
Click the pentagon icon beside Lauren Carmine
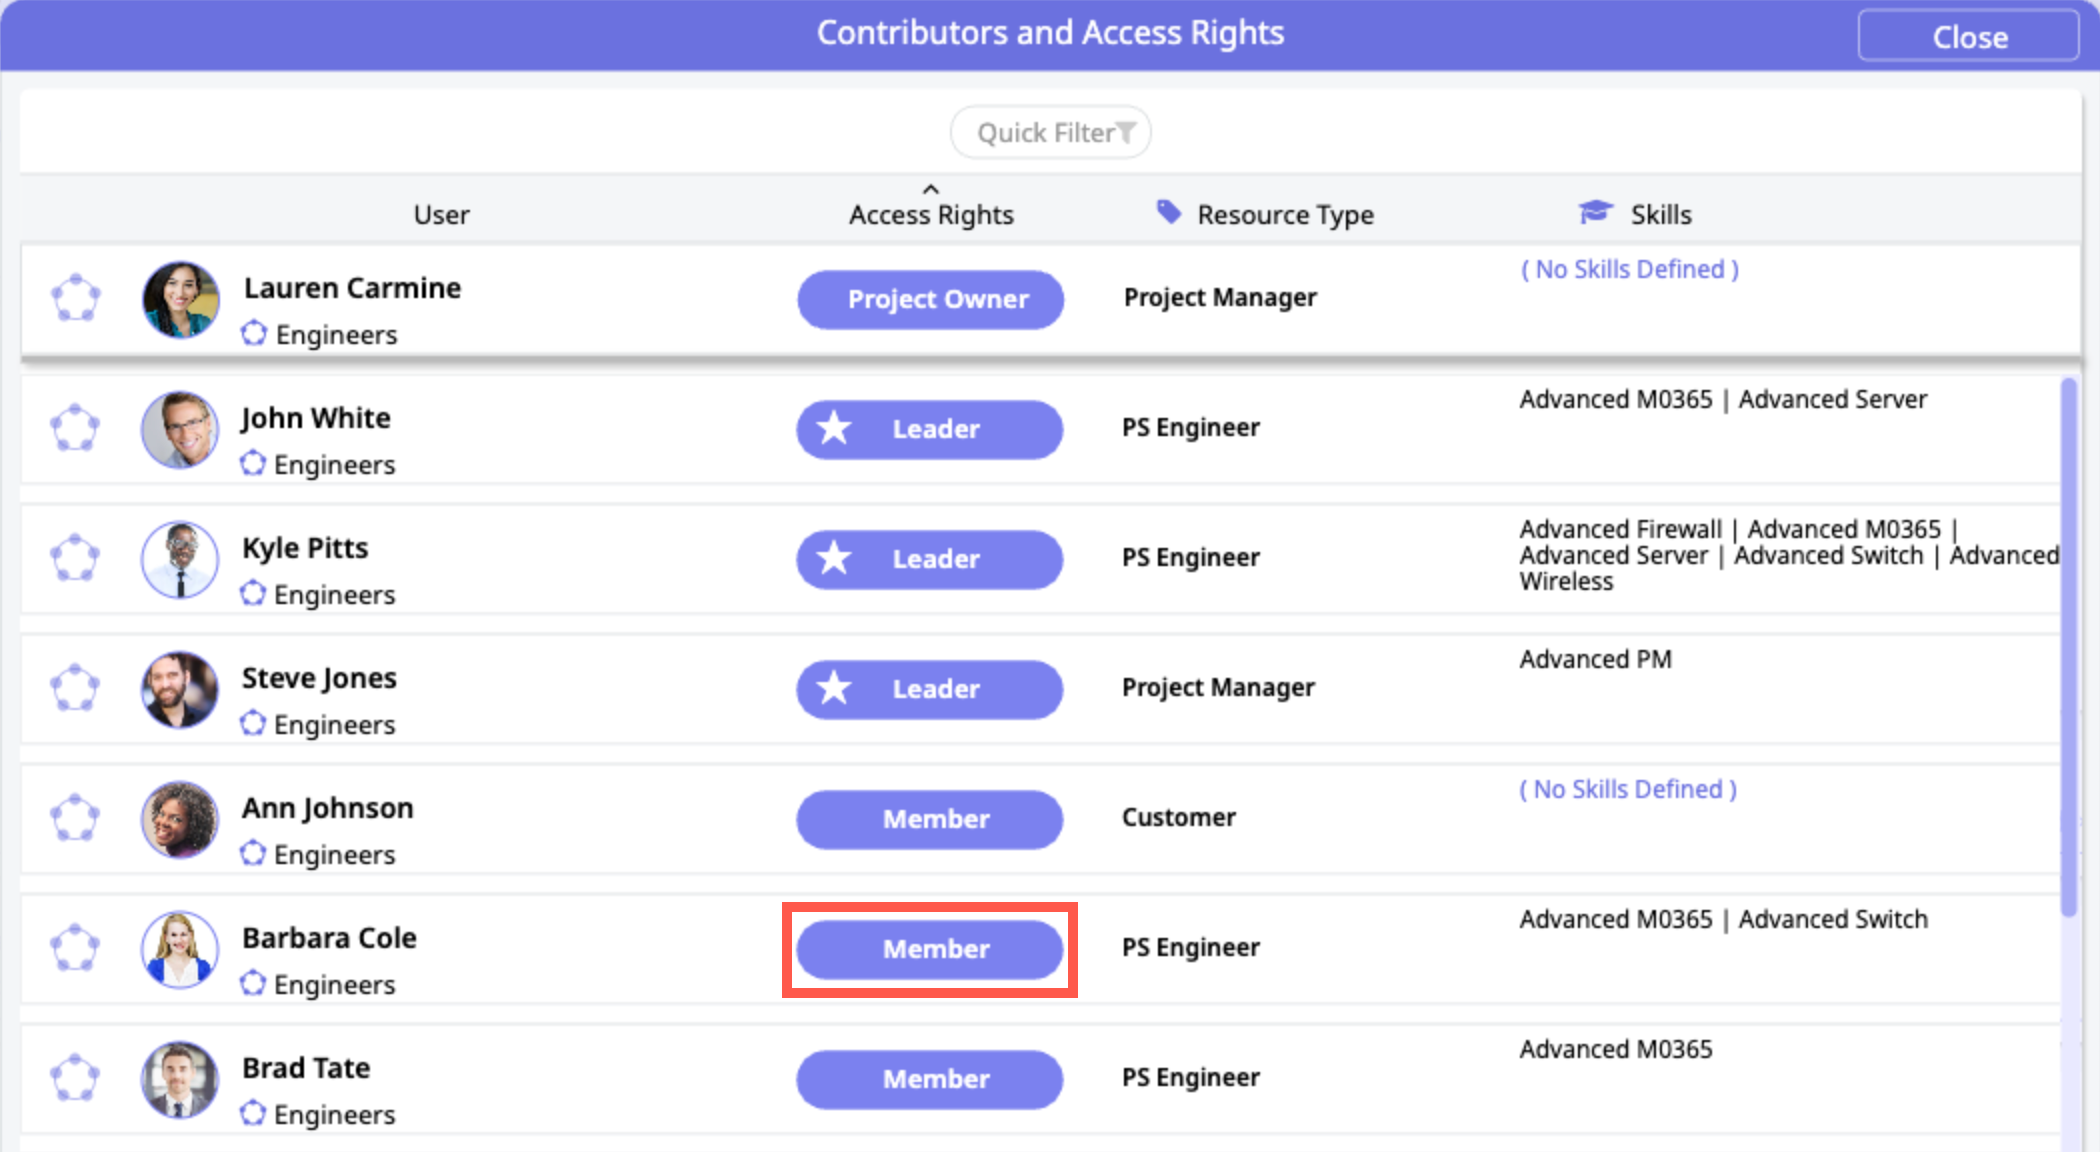[76, 298]
